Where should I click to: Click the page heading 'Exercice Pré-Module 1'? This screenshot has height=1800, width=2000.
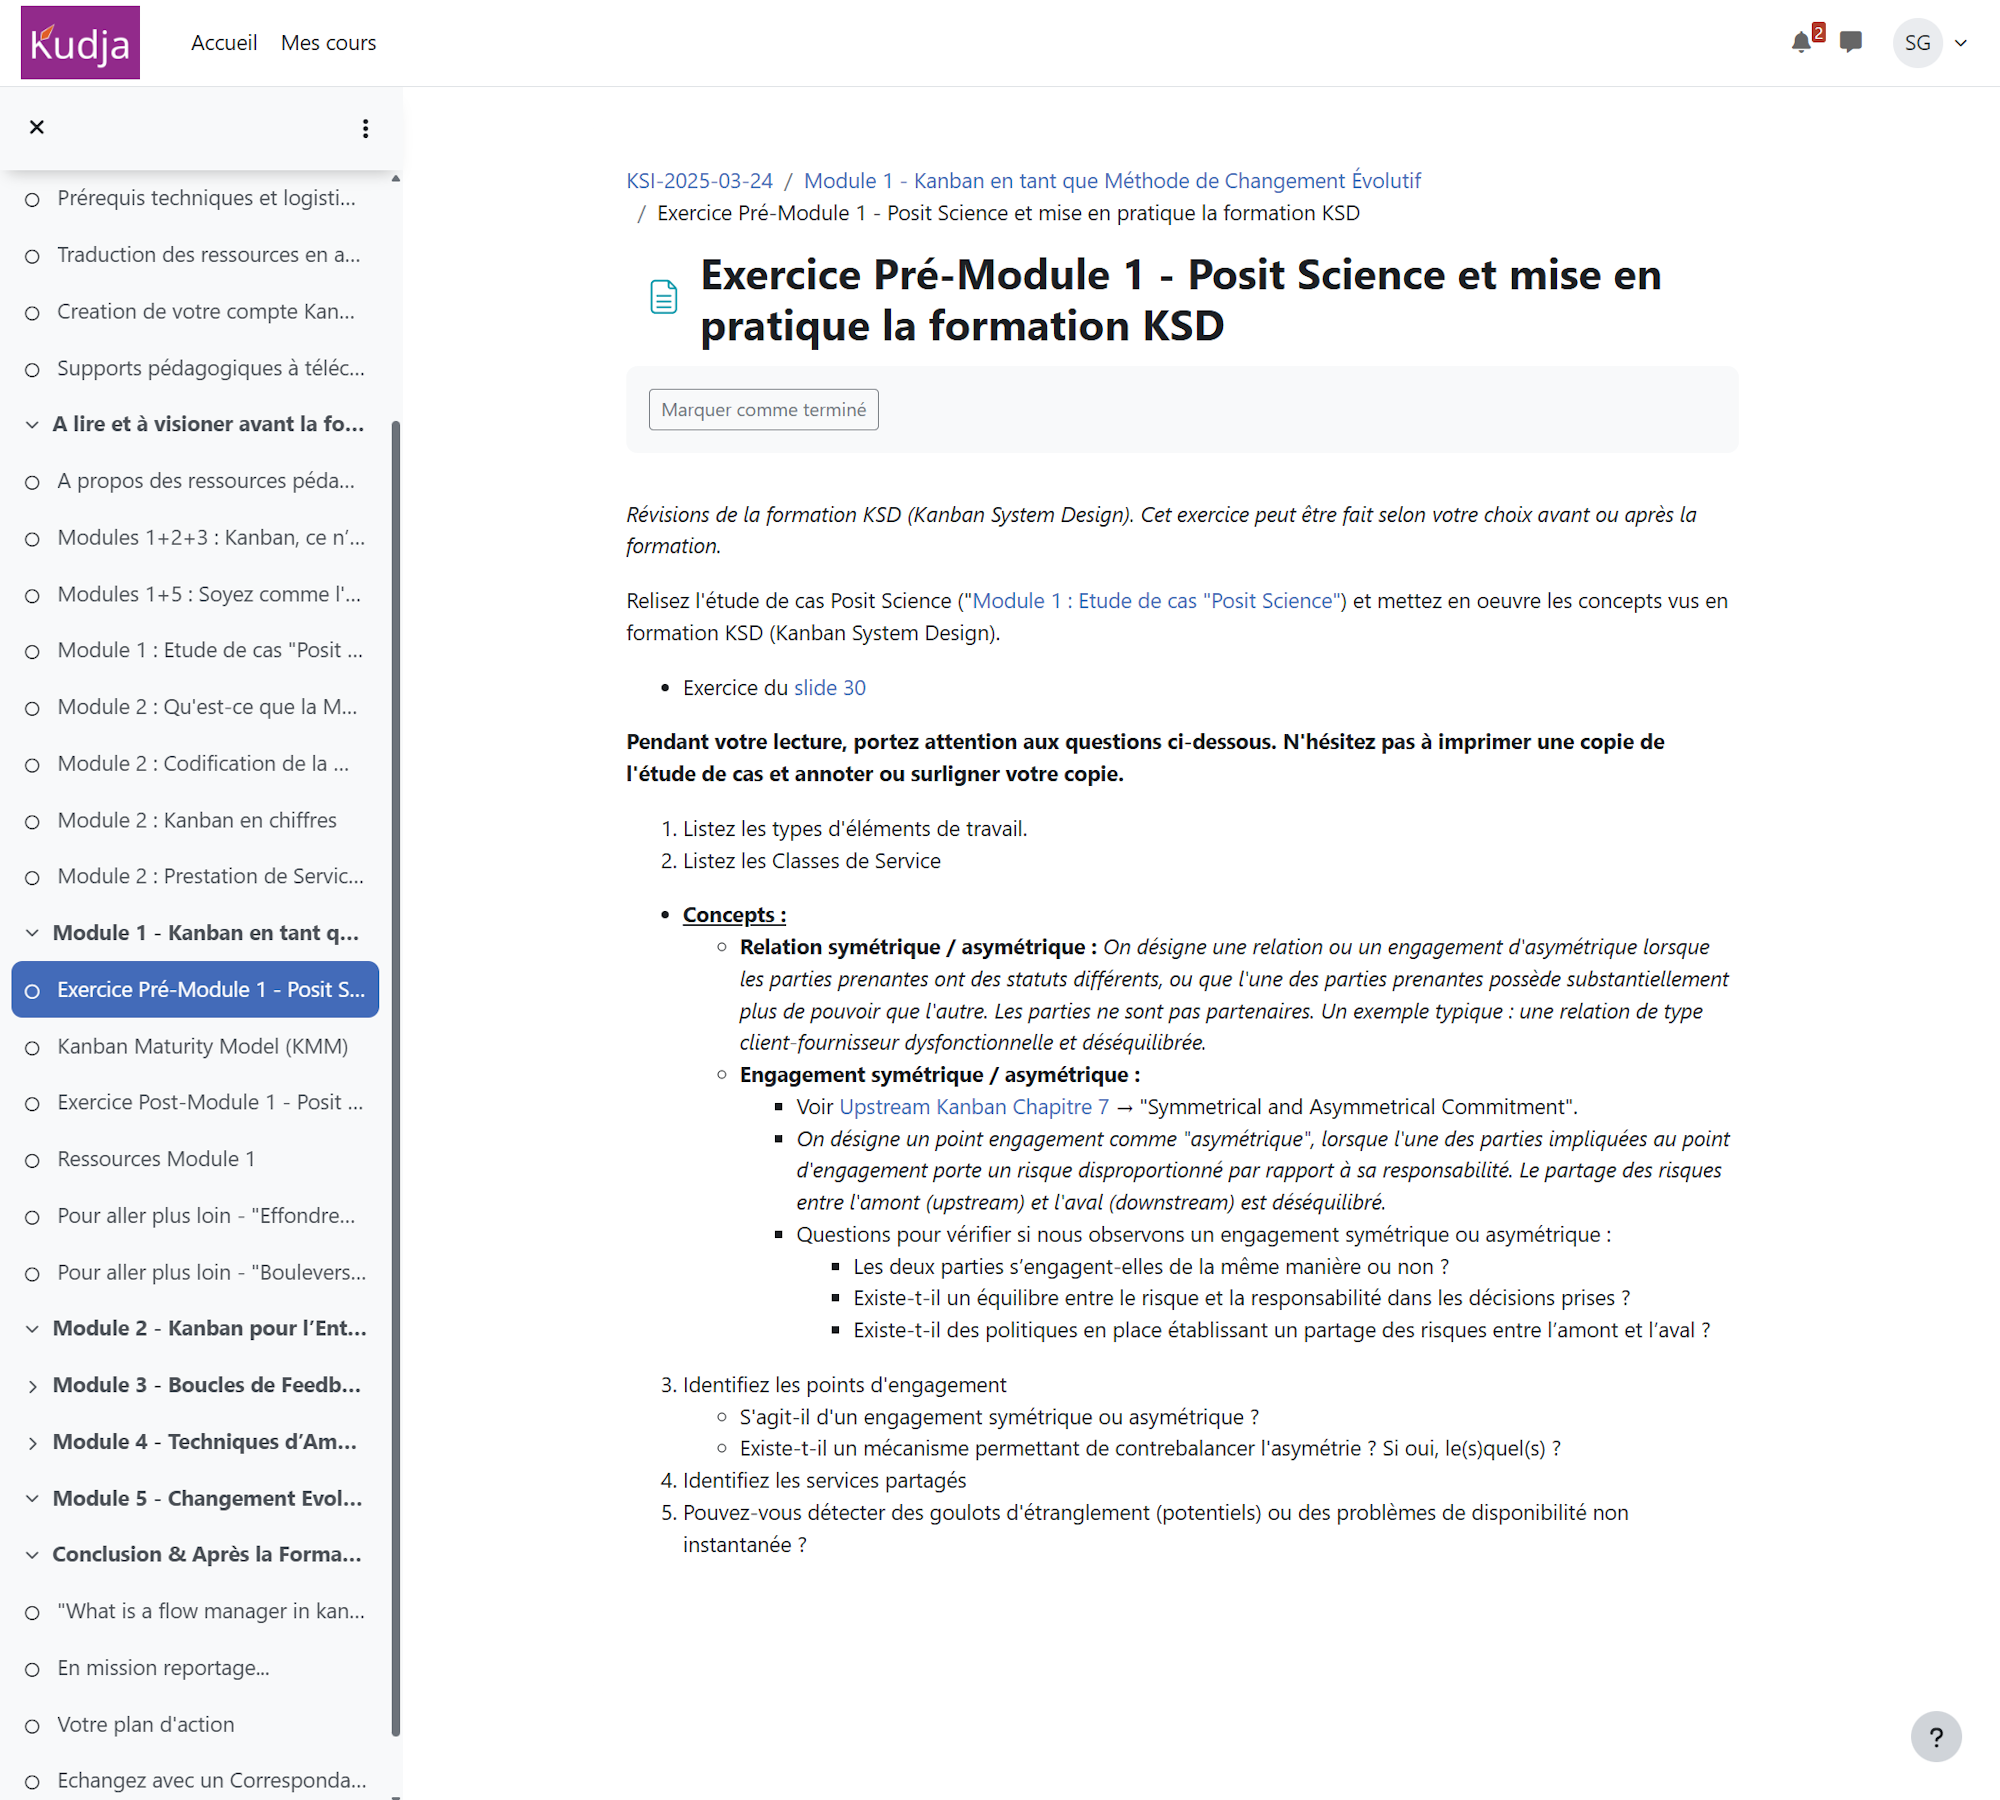point(1181,300)
